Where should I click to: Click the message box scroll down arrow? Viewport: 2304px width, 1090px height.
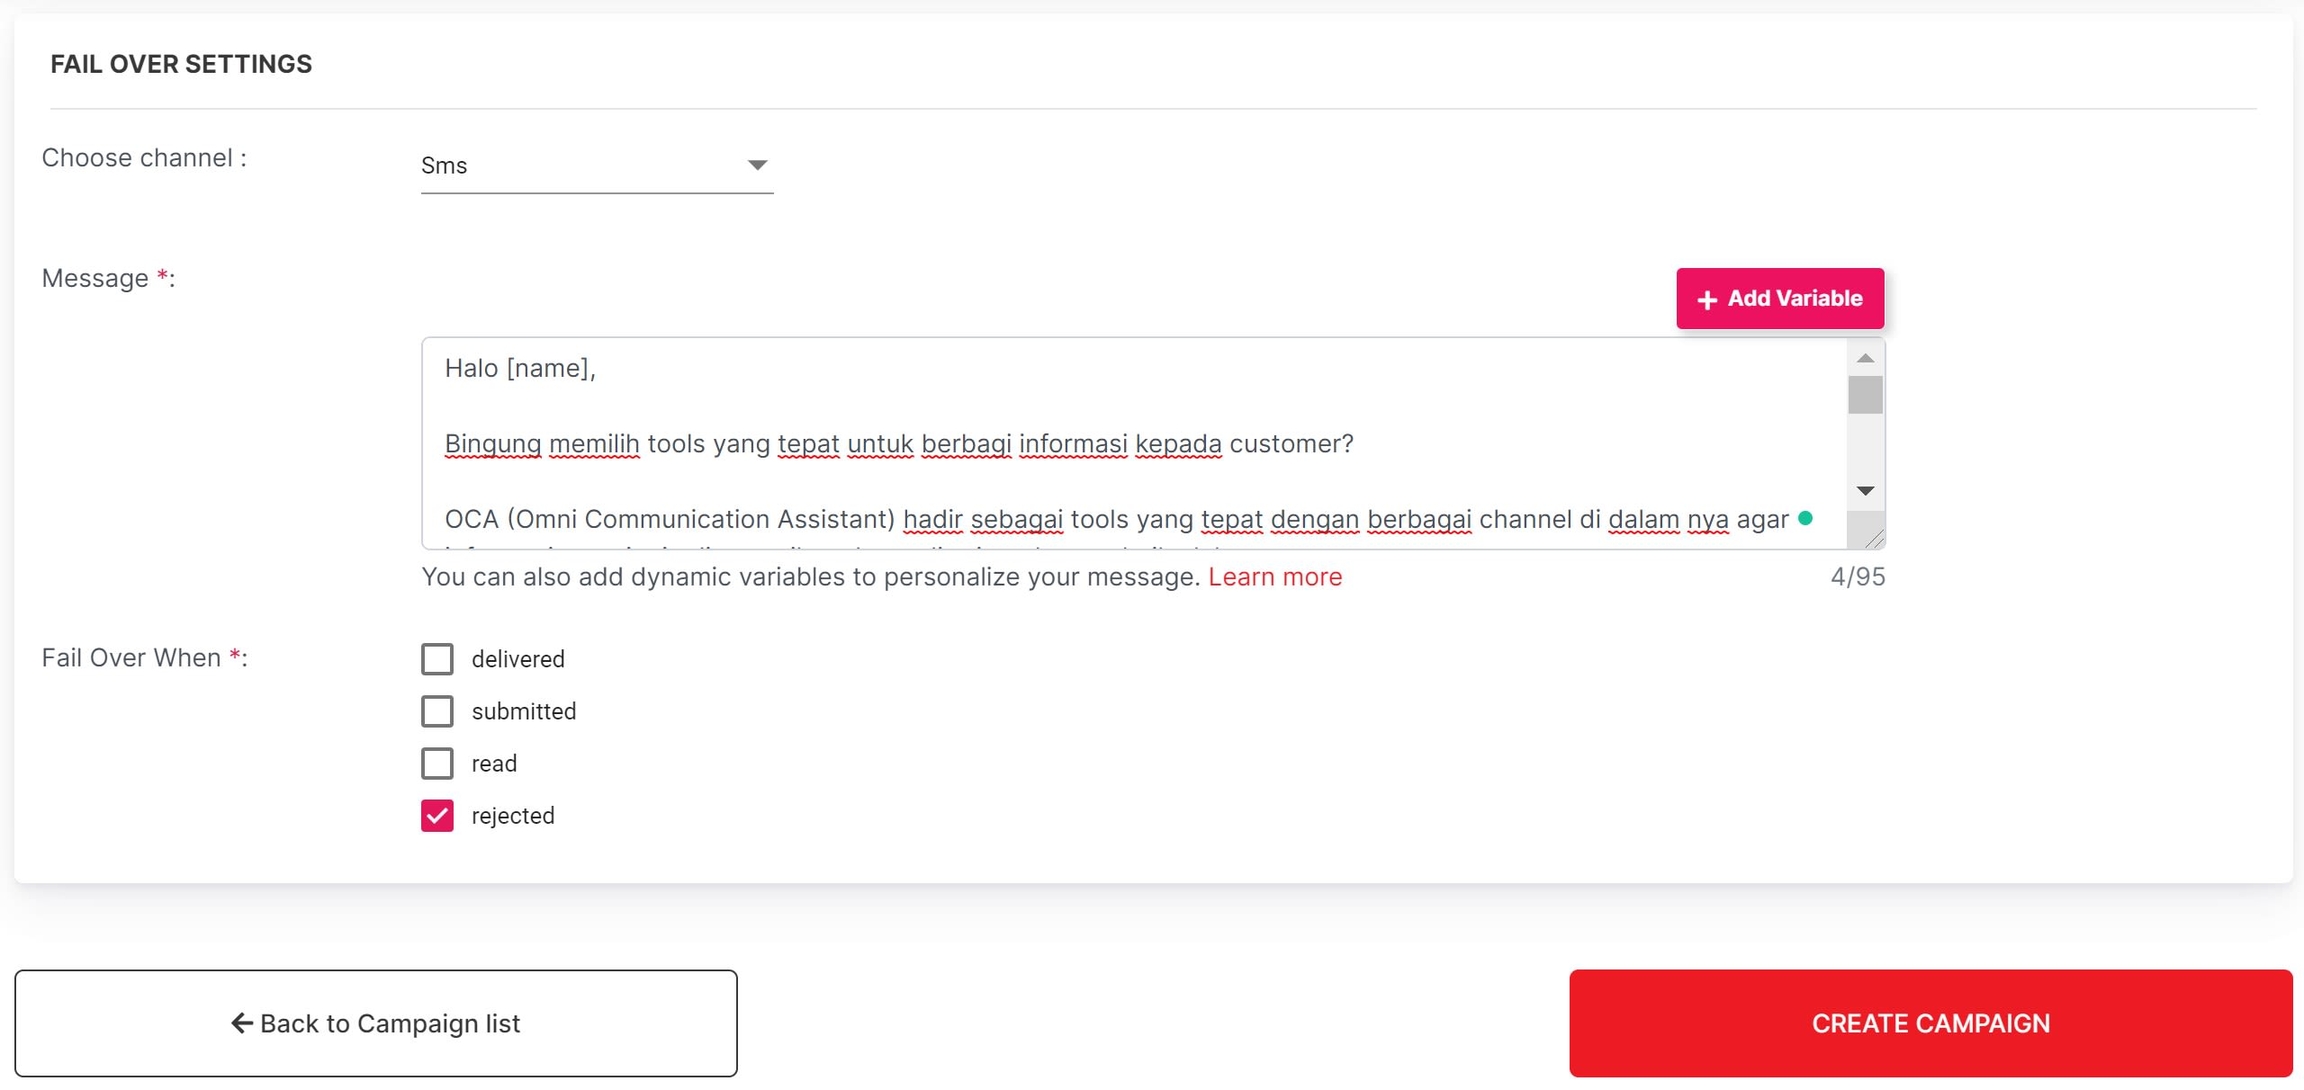point(1865,491)
